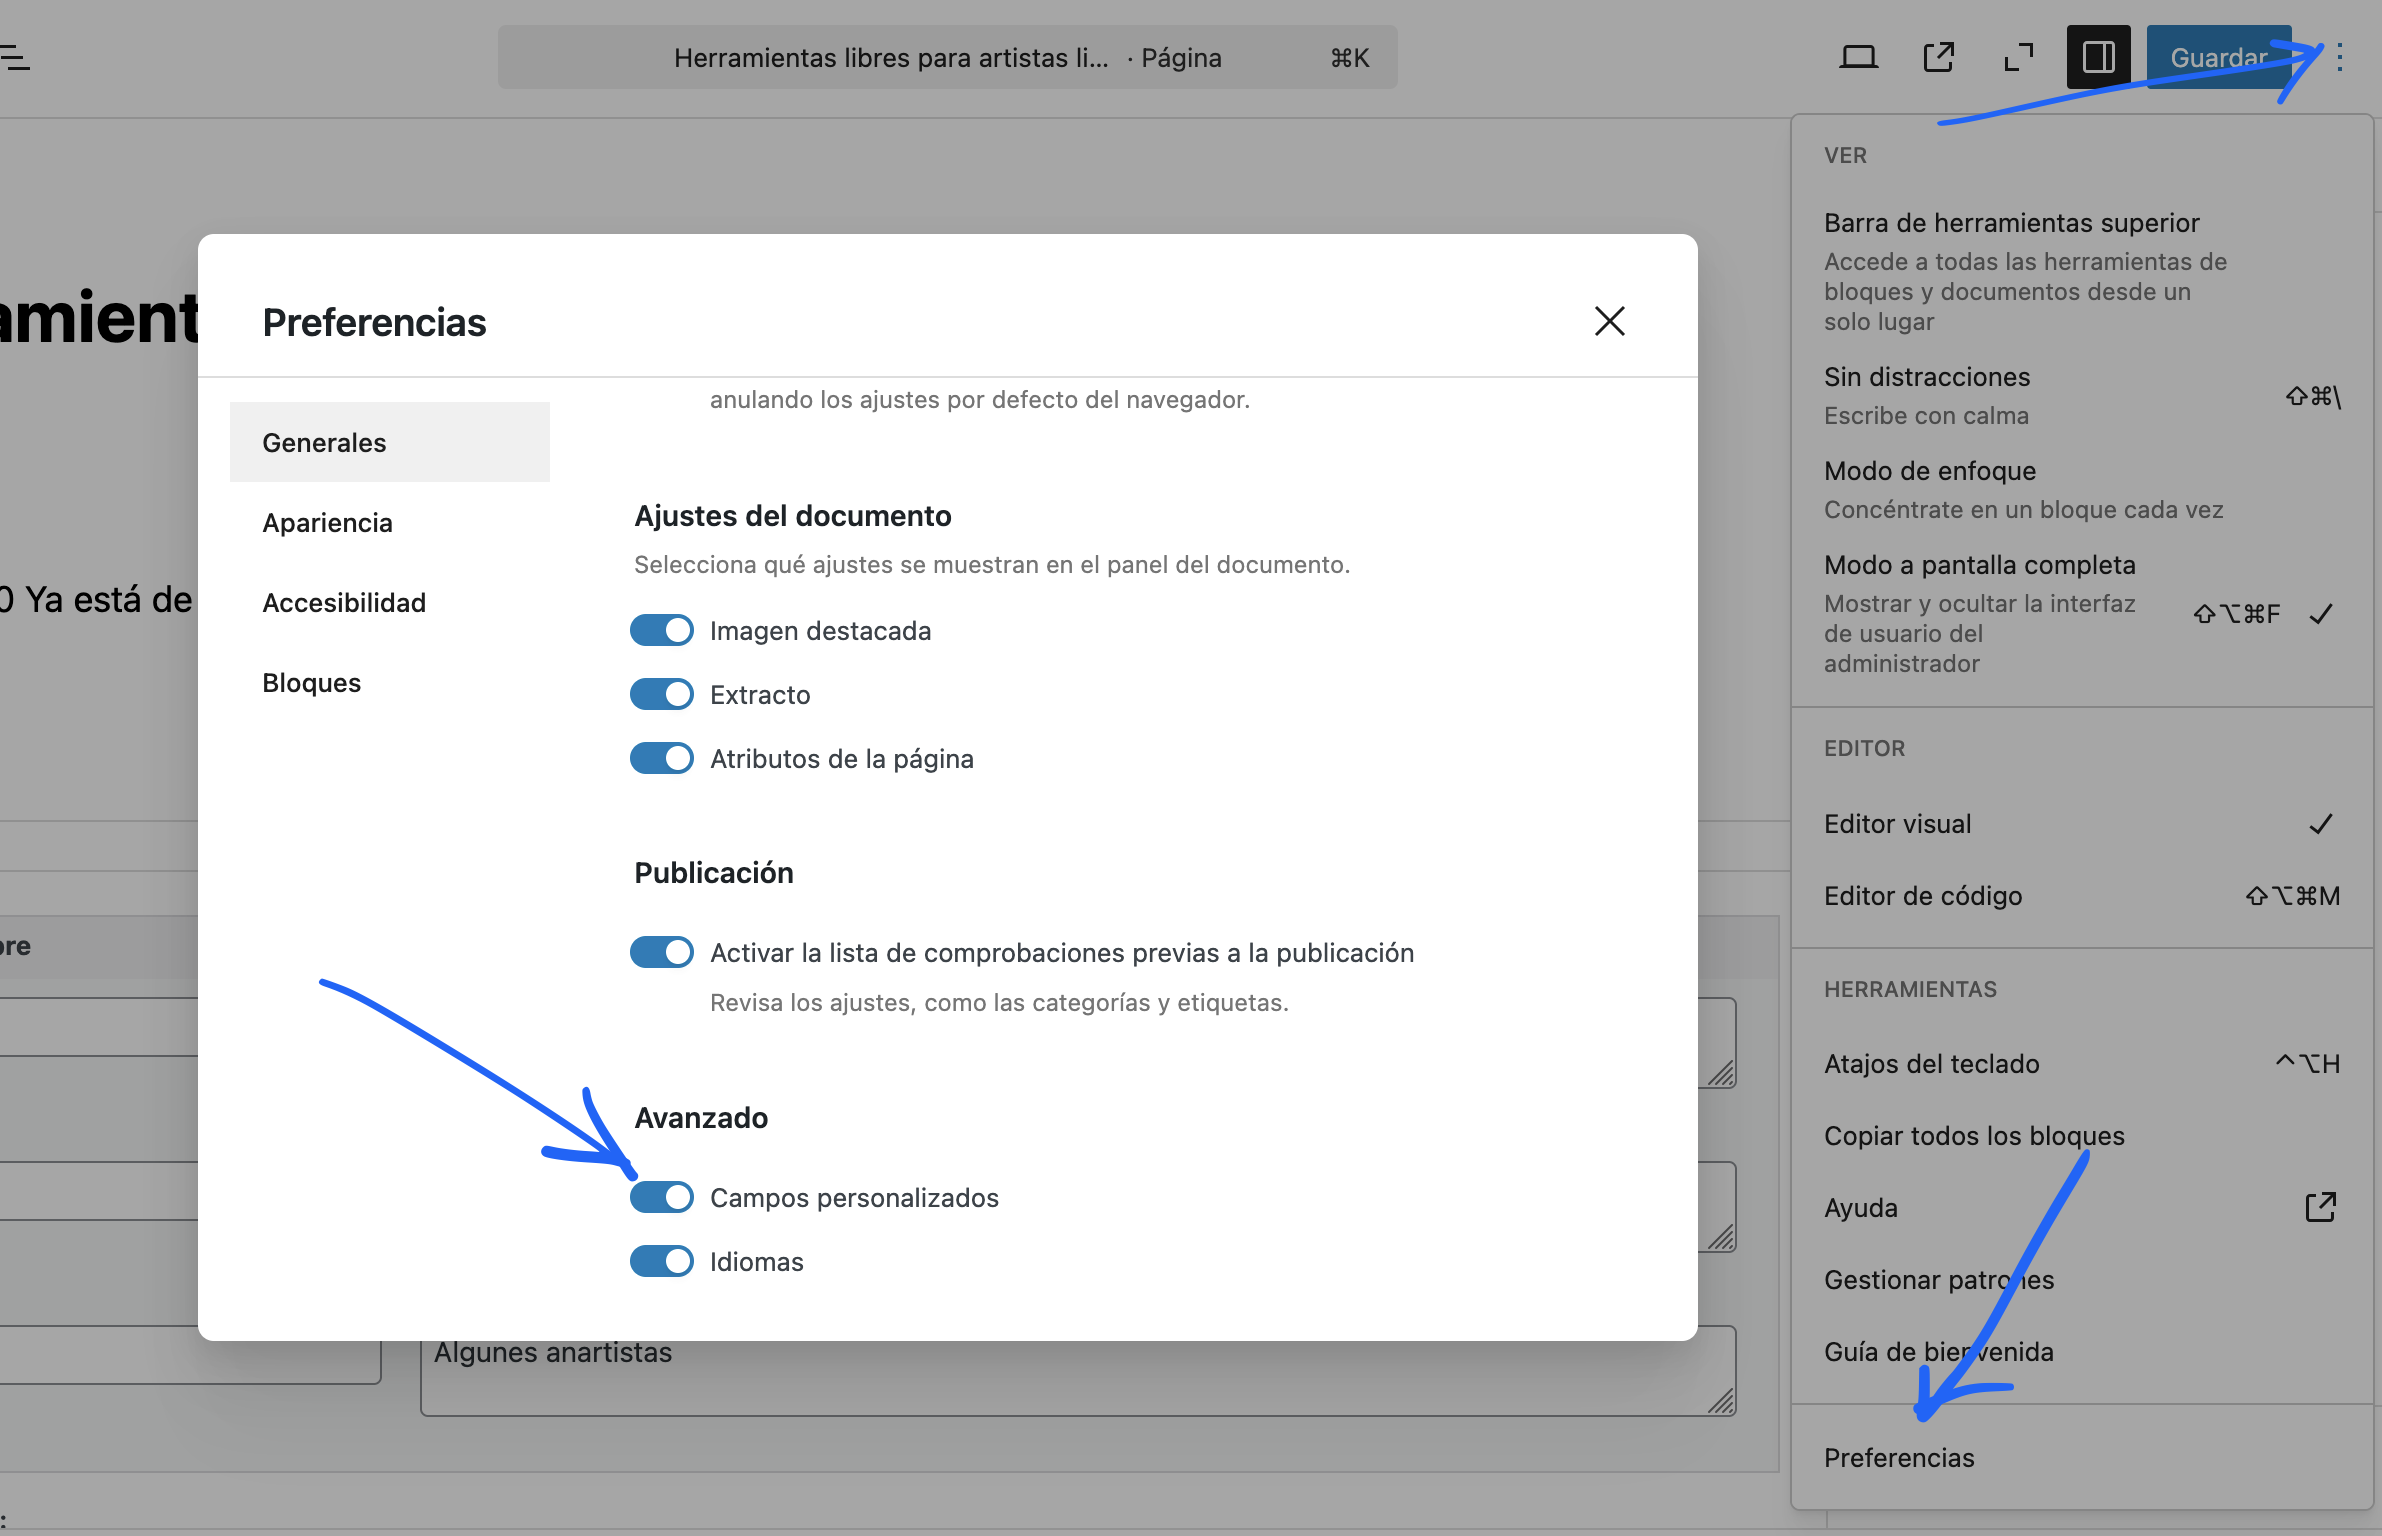Open Gestionar patrones
Screen dimensions: 2382x1536
tap(2082, 1280)
